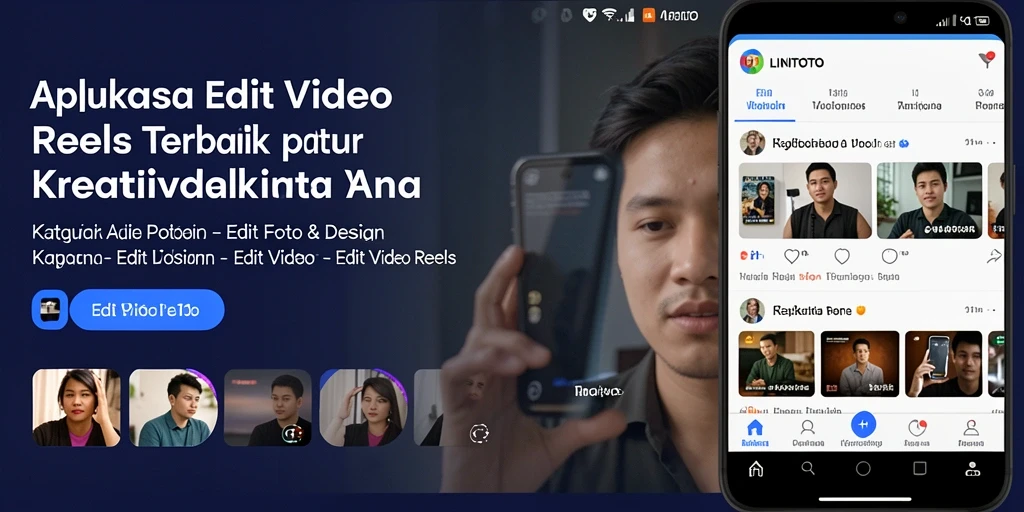Image resolution: width=1024 pixels, height=512 pixels.
Task: Open thumbnail of man in teal polo
Action: pyautogui.click(x=173, y=408)
